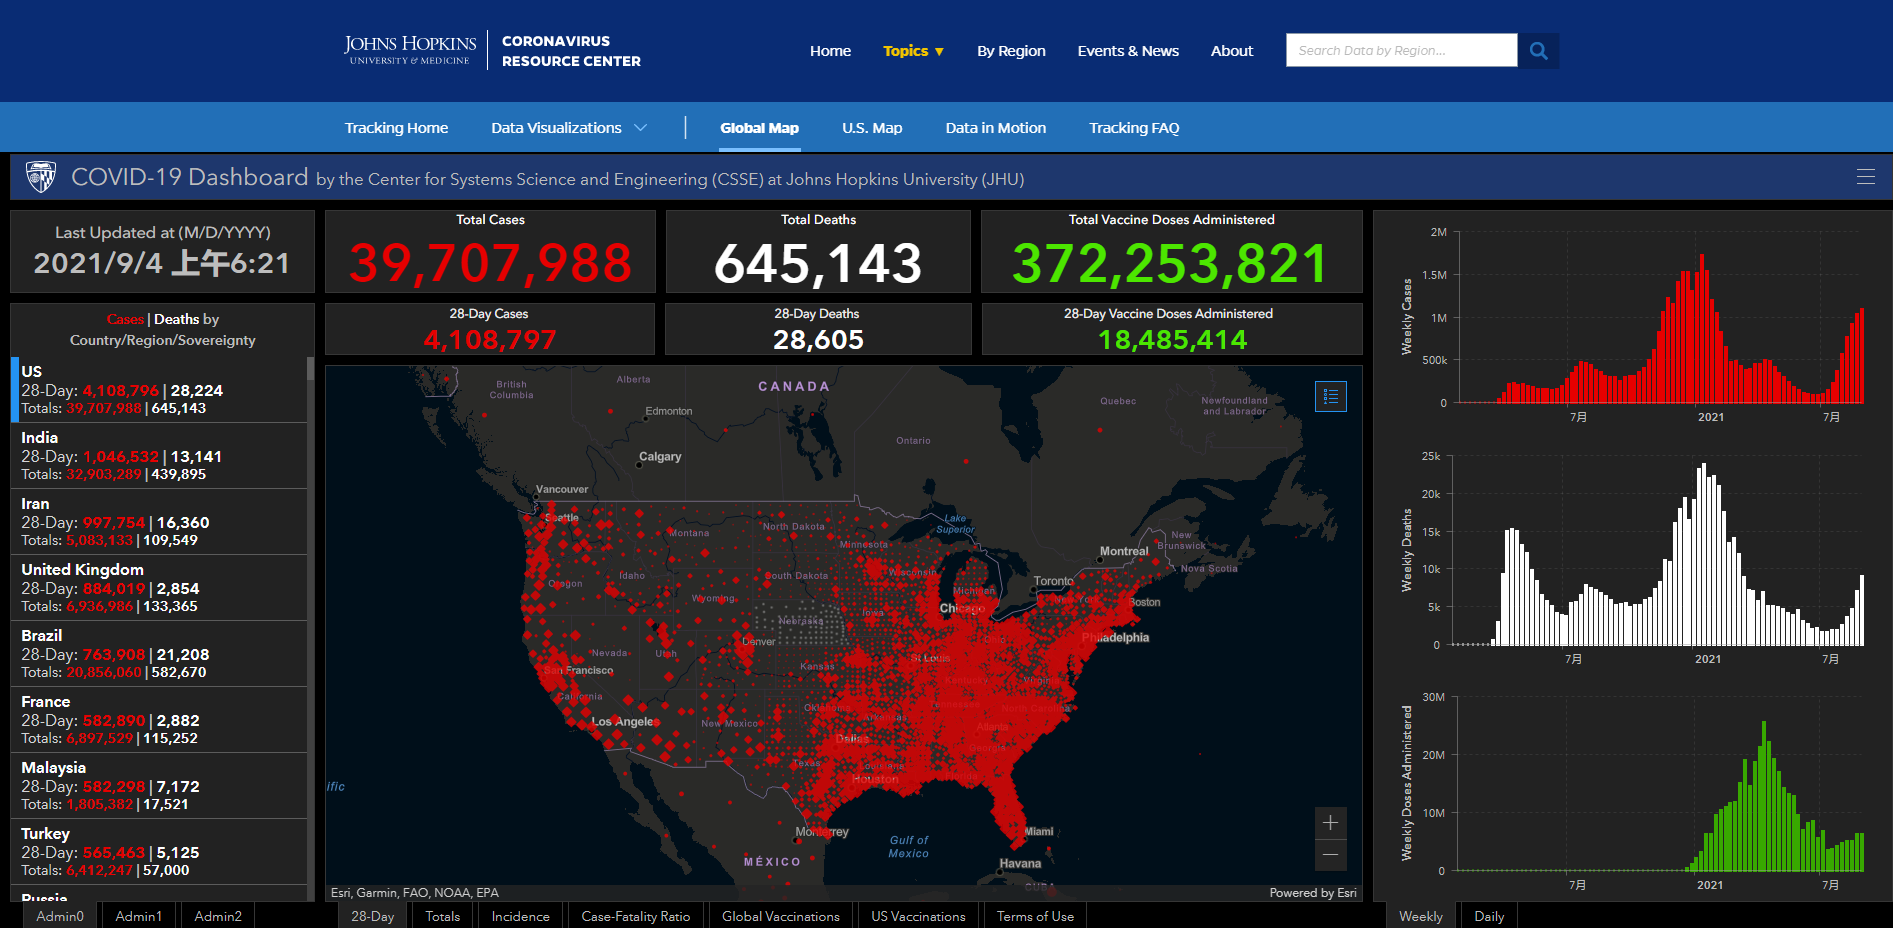Select the Case-Fatality Ratio tab
Image resolution: width=1893 pixels, height=928 pixels.
(636, 916)
